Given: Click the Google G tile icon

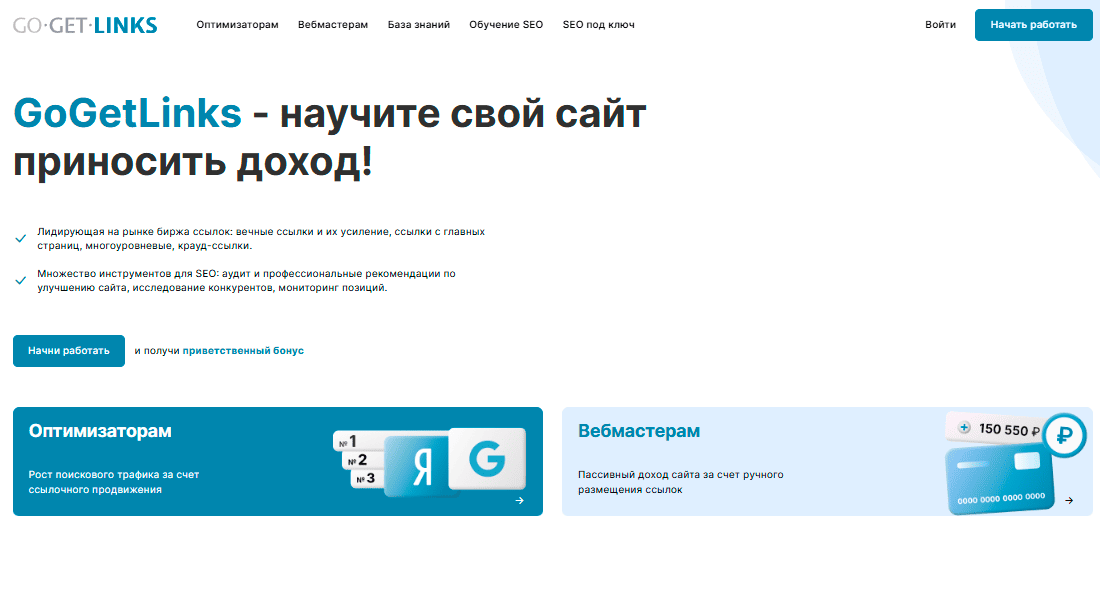Looking at the screenshot, I should coord(488,458).
